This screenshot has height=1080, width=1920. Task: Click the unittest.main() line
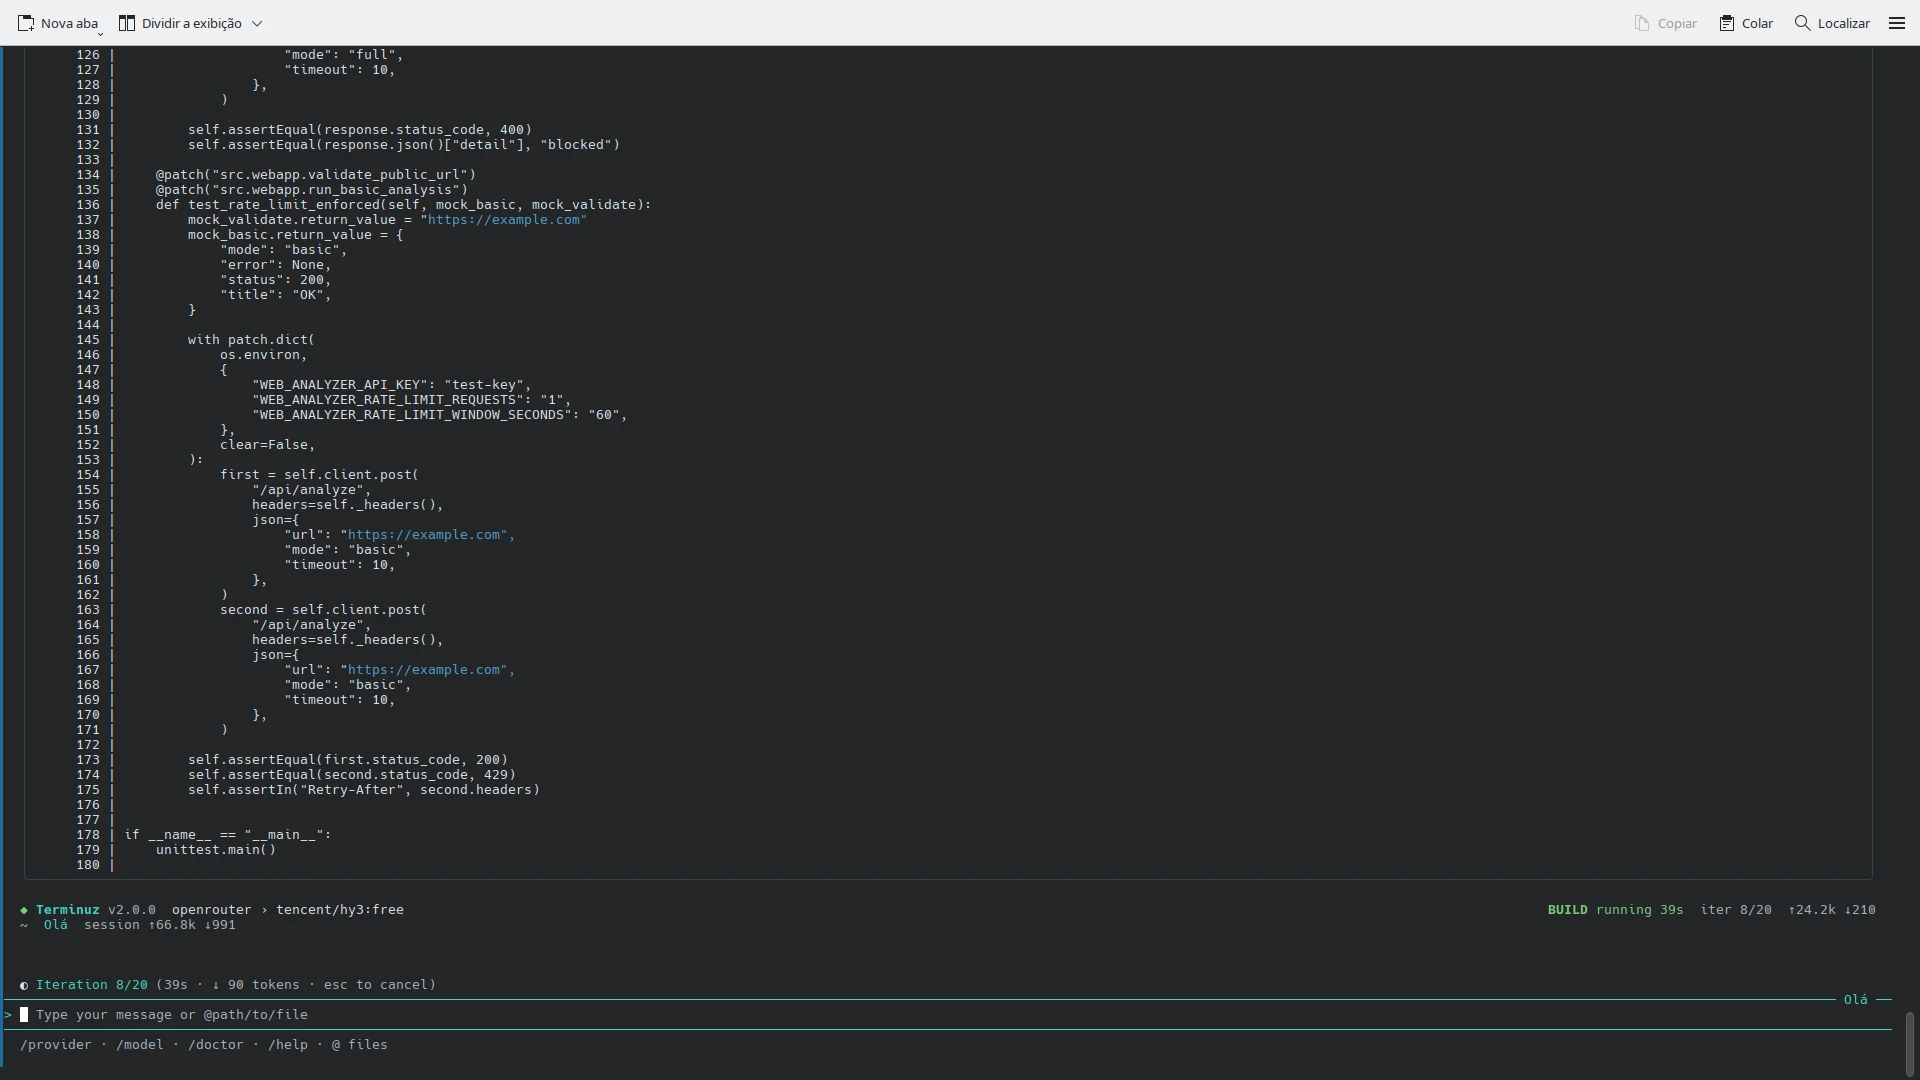[x=216, y=849]
